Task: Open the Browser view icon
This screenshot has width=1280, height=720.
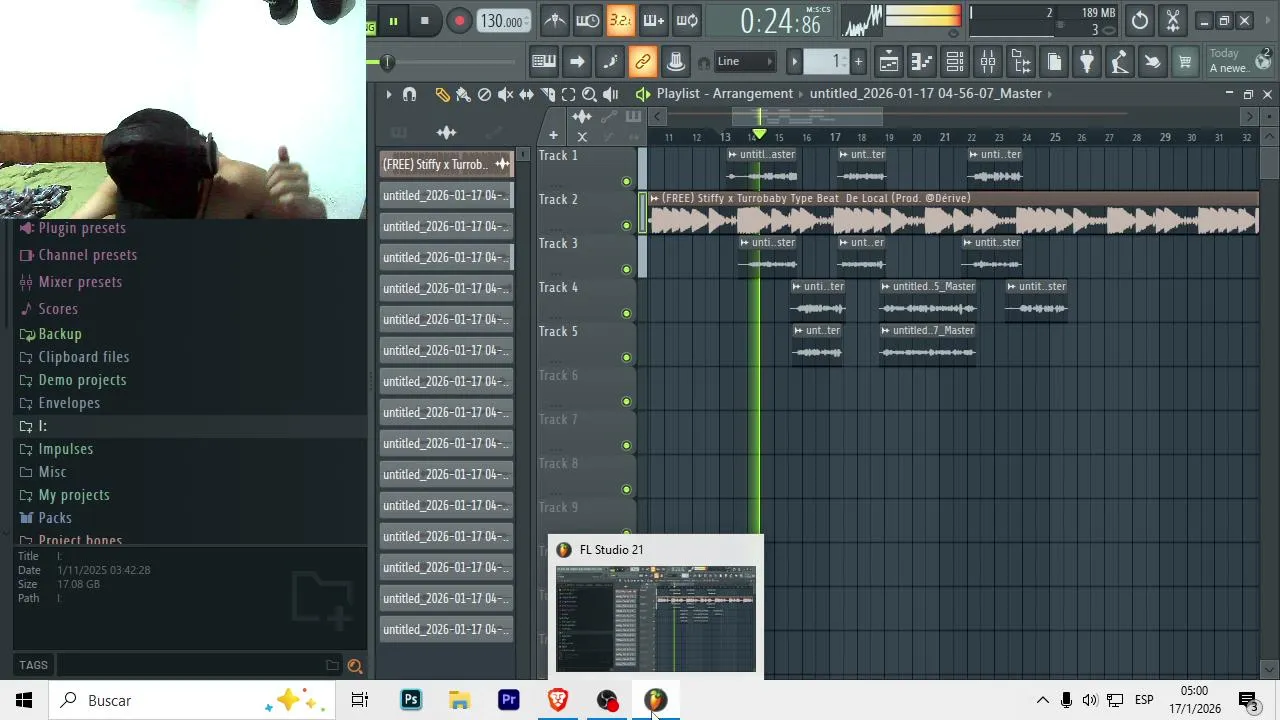Action: point(1021,62)
